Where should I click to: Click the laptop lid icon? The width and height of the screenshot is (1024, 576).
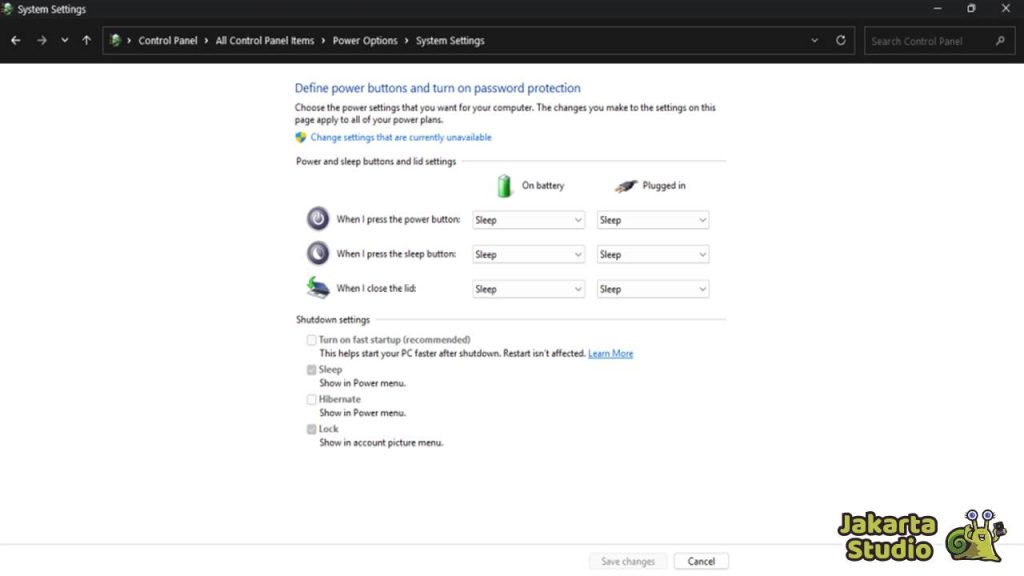[x=318, y=287]
